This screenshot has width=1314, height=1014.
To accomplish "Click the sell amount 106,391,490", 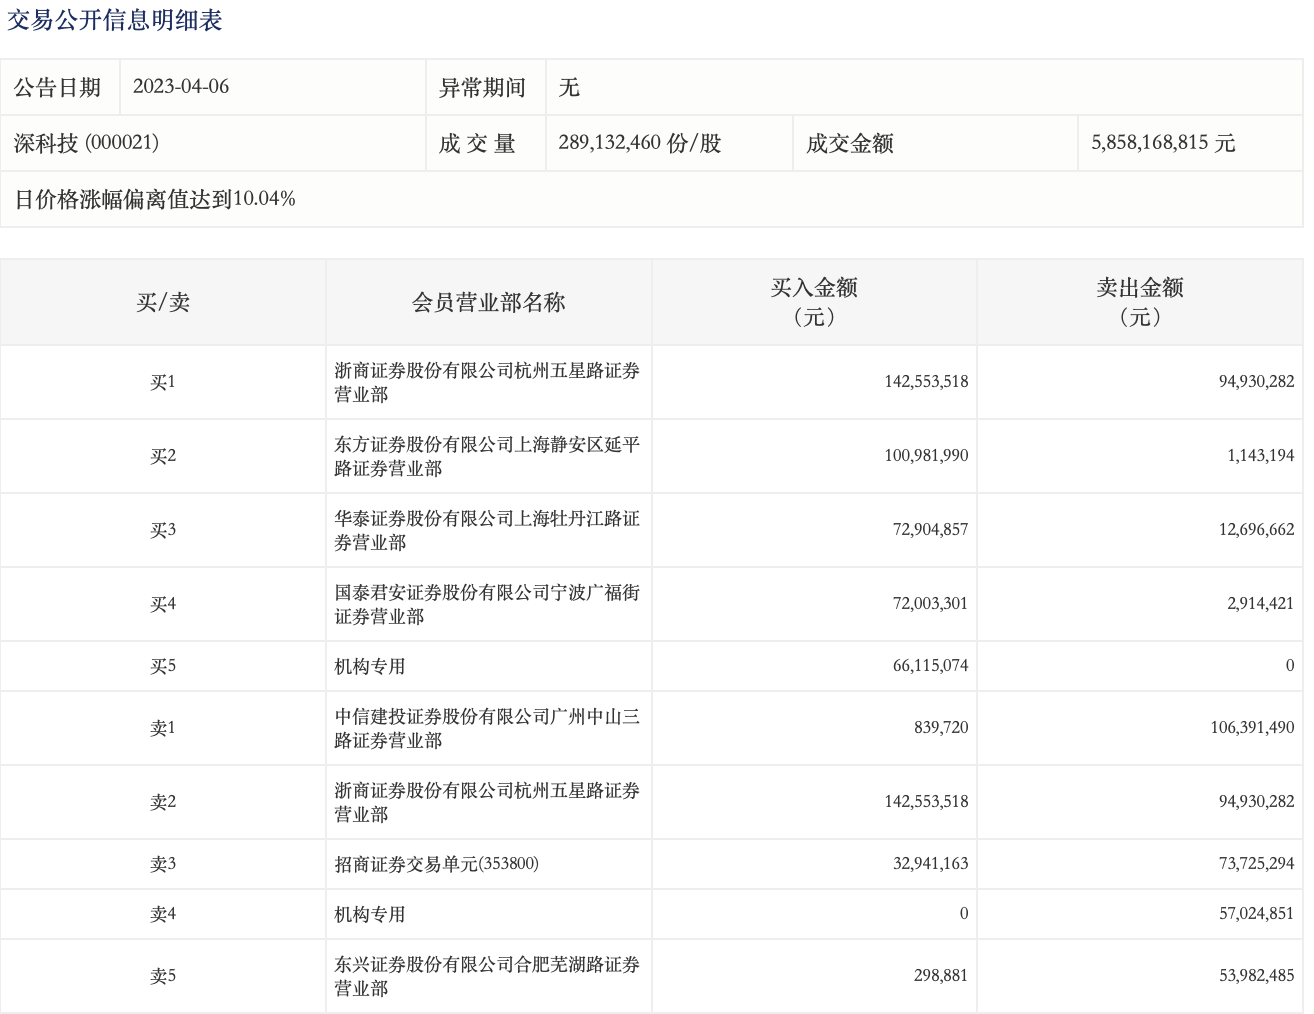I will [x=1252, y=728].
